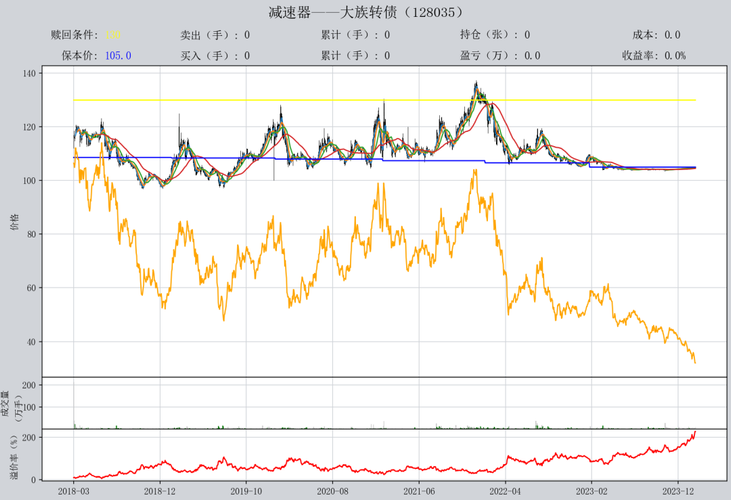Click the 2022-04 x-axis tick label

click(x=505, y=491)
